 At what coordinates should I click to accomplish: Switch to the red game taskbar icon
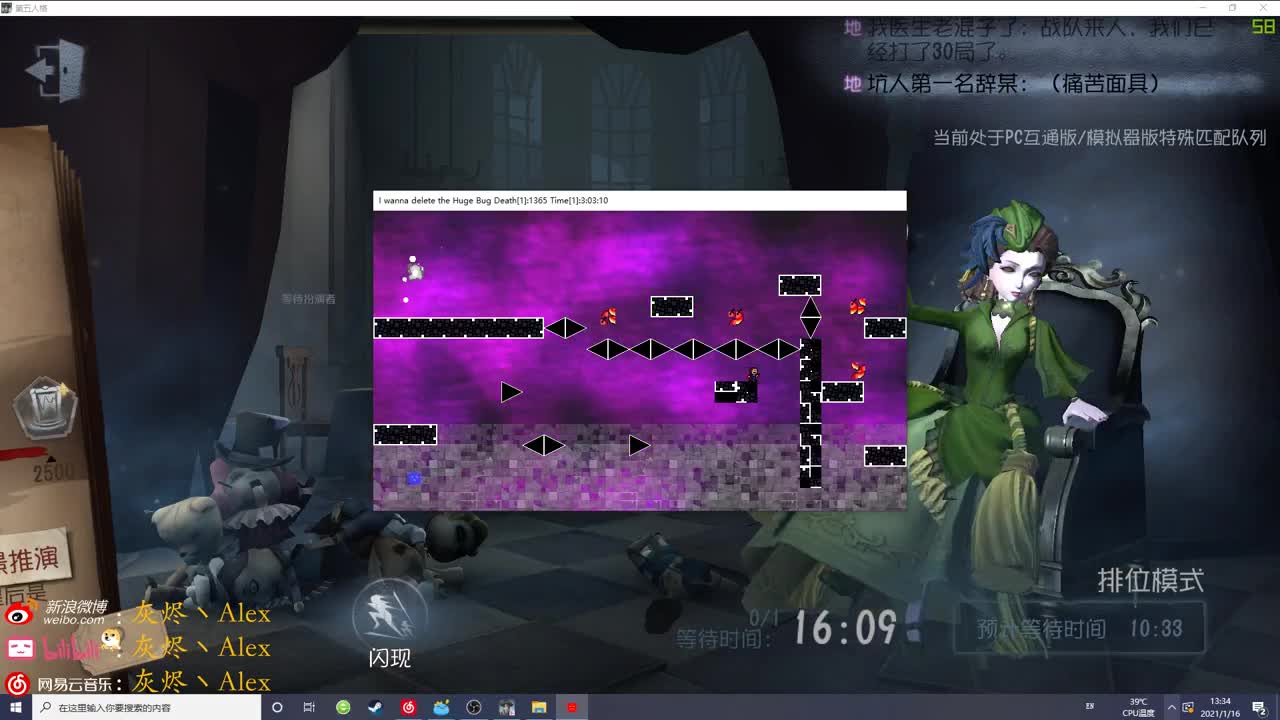572,707
